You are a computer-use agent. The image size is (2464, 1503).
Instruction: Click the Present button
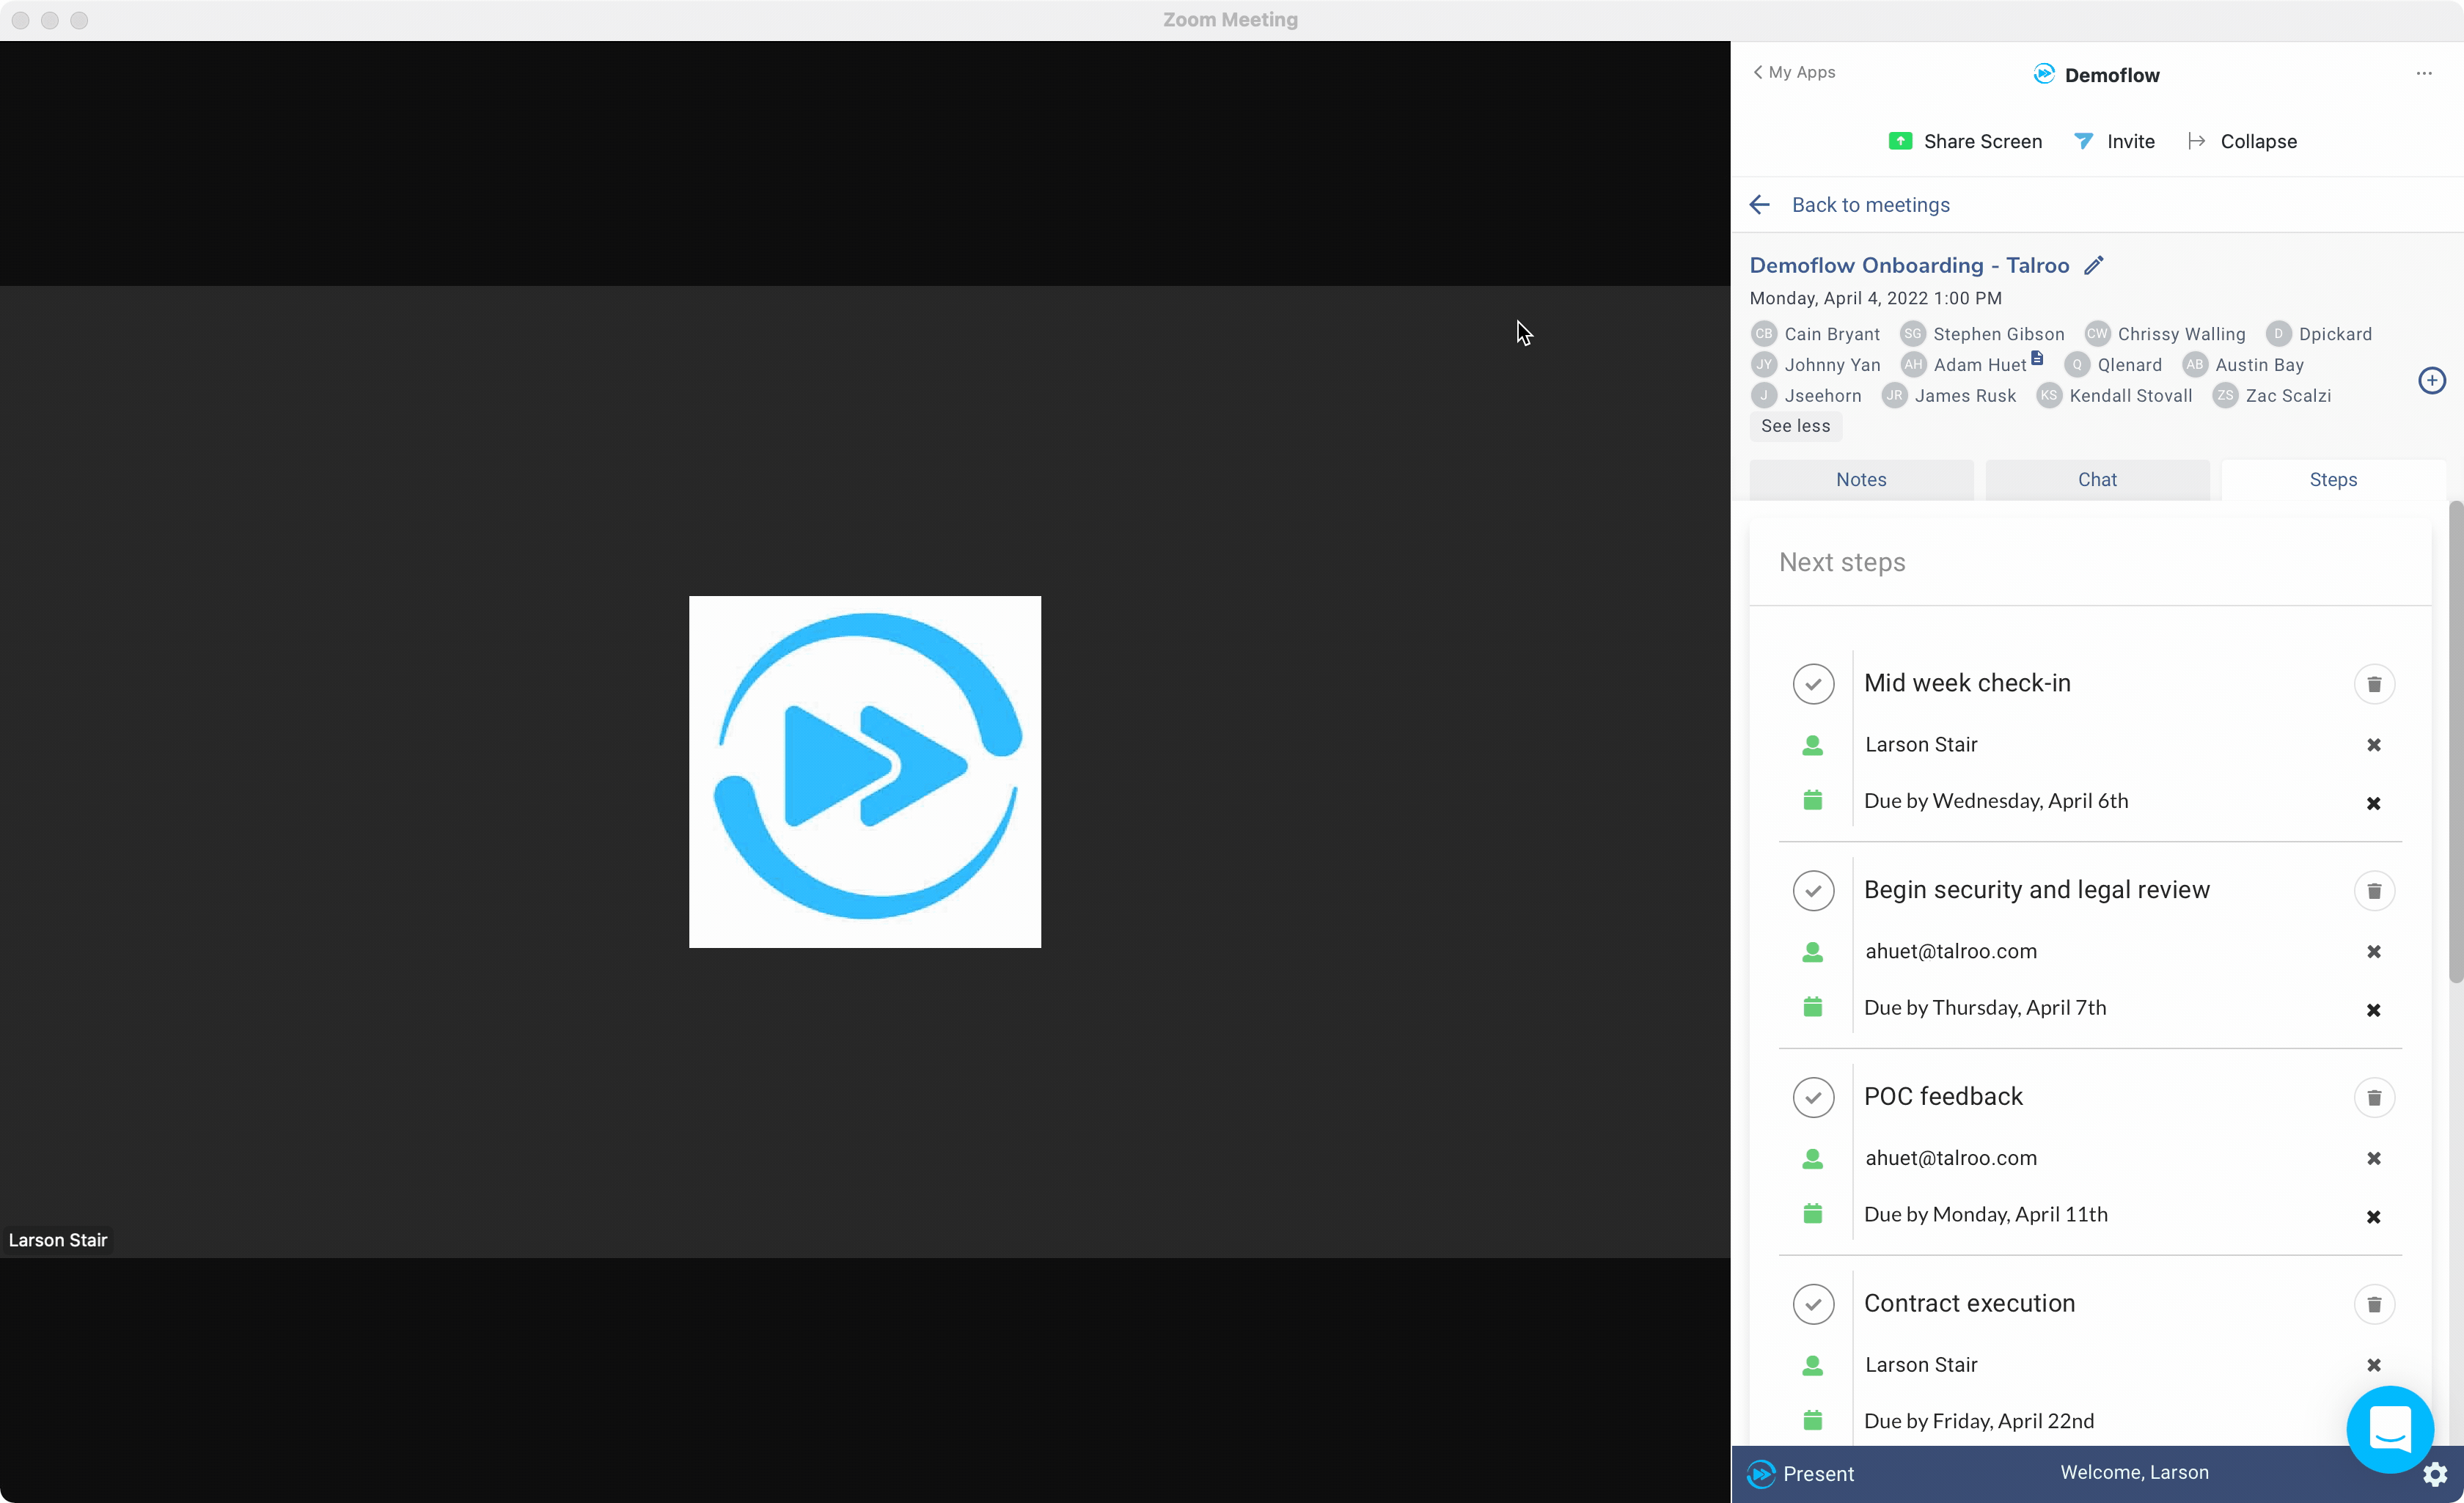click(x=1801, y=1473)
